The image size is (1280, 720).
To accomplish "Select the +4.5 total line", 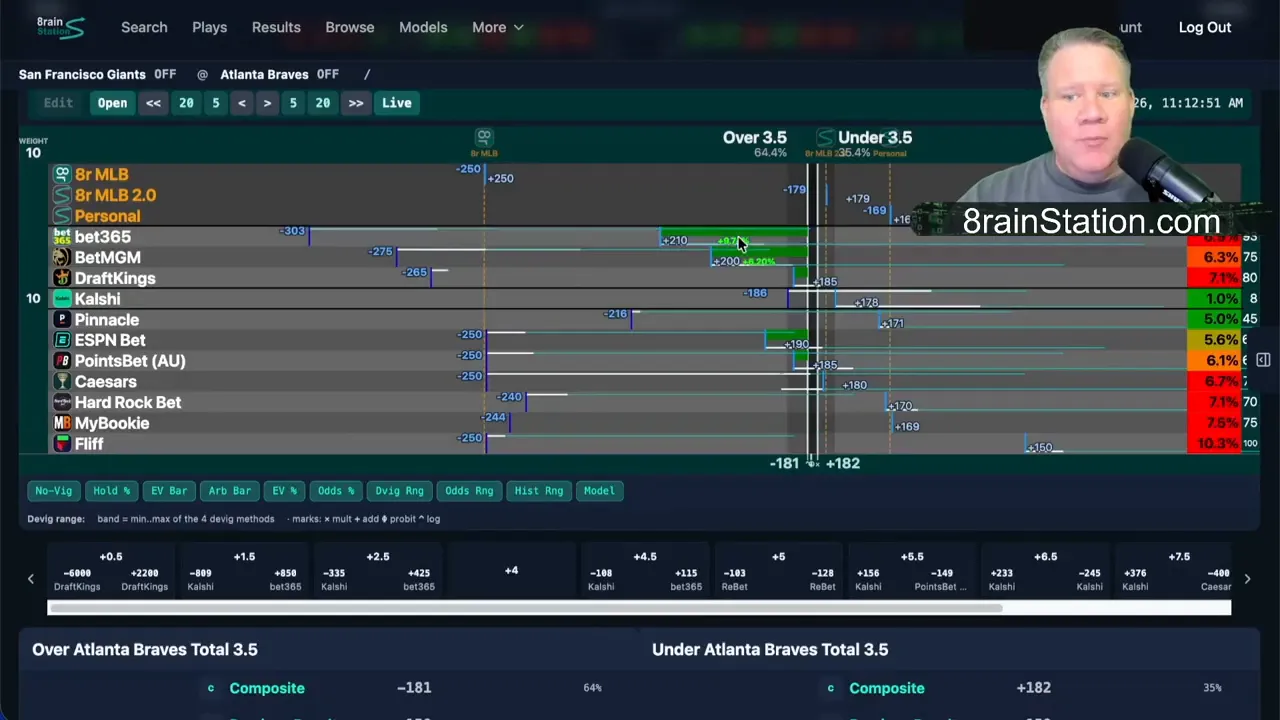I will [x=645, y=571].
